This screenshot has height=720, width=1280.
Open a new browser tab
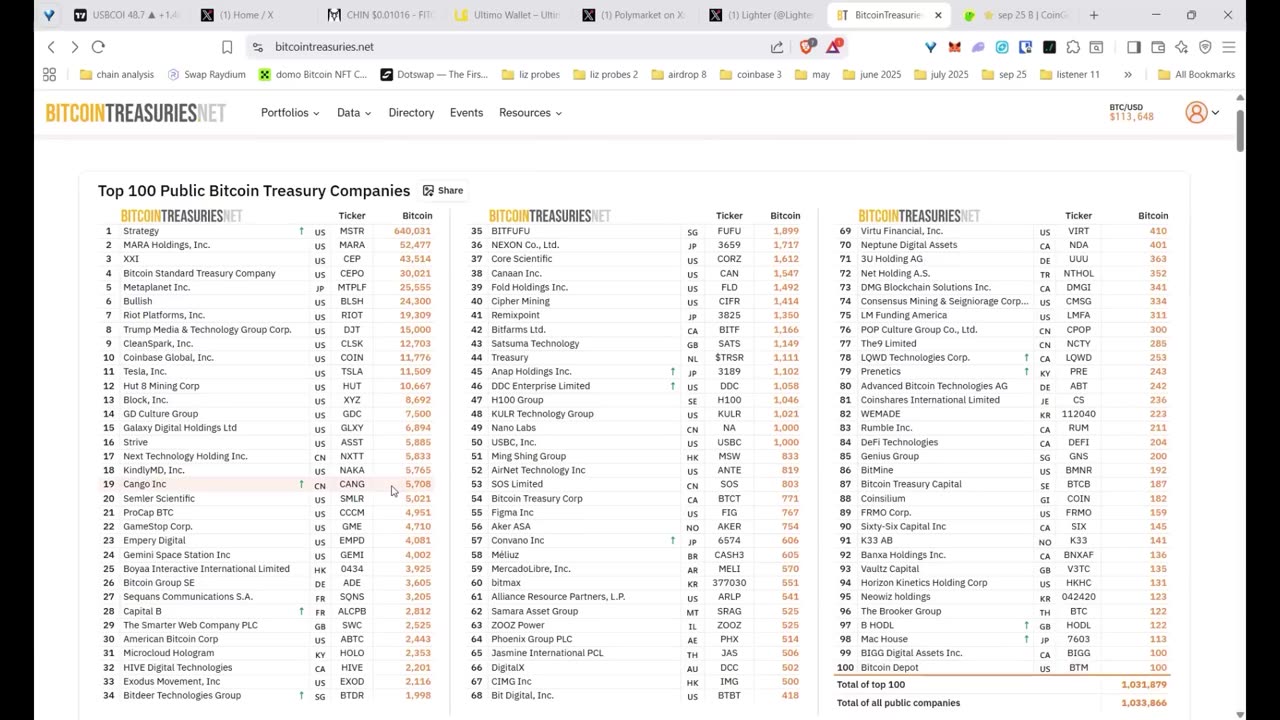pyautogui.click(x=1094, y=15)
